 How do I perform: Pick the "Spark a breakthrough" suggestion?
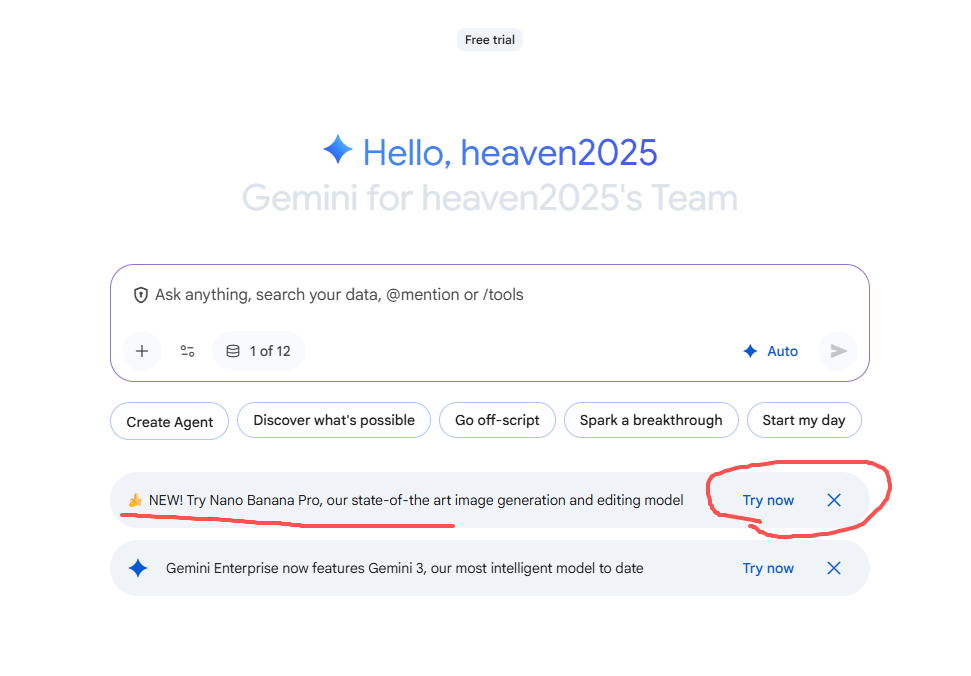651,421
